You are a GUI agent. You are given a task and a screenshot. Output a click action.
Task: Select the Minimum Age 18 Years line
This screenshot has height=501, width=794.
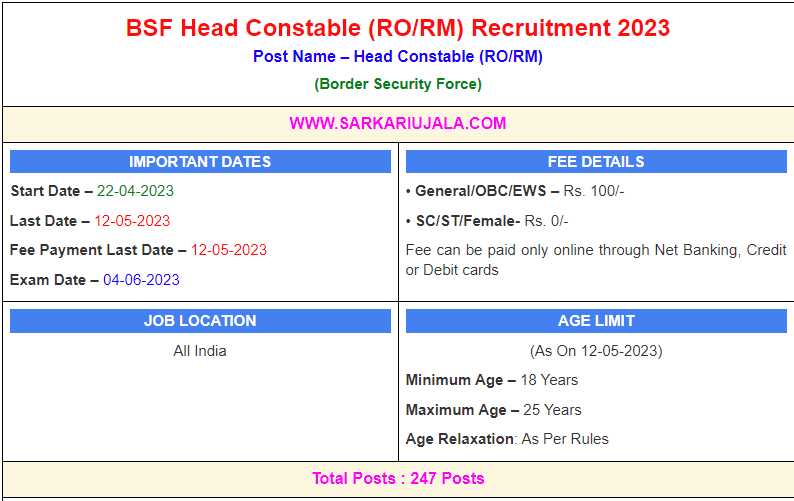(492, 380)
